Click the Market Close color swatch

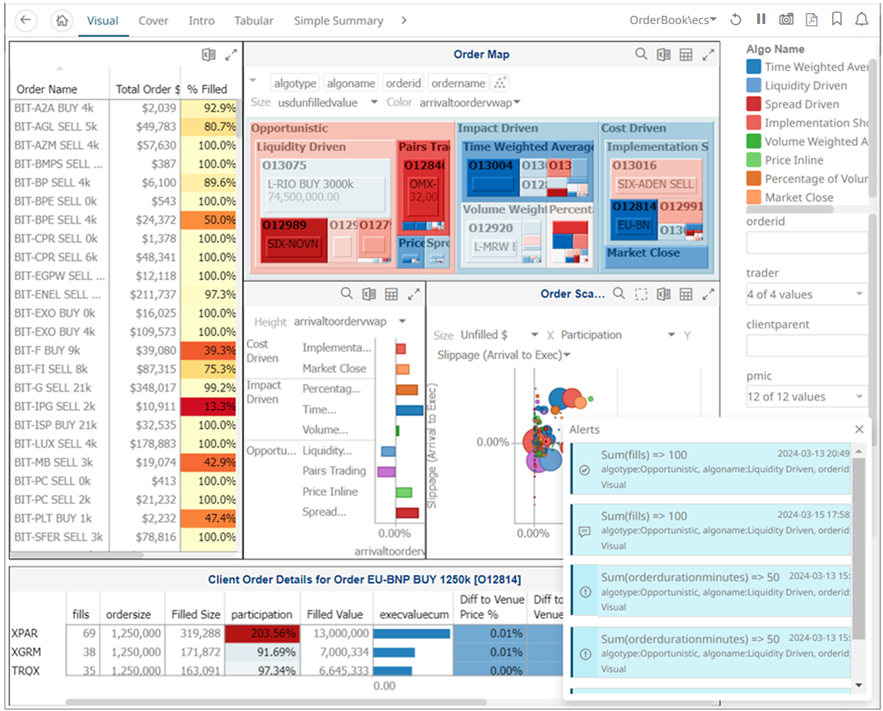pos(754,198)
